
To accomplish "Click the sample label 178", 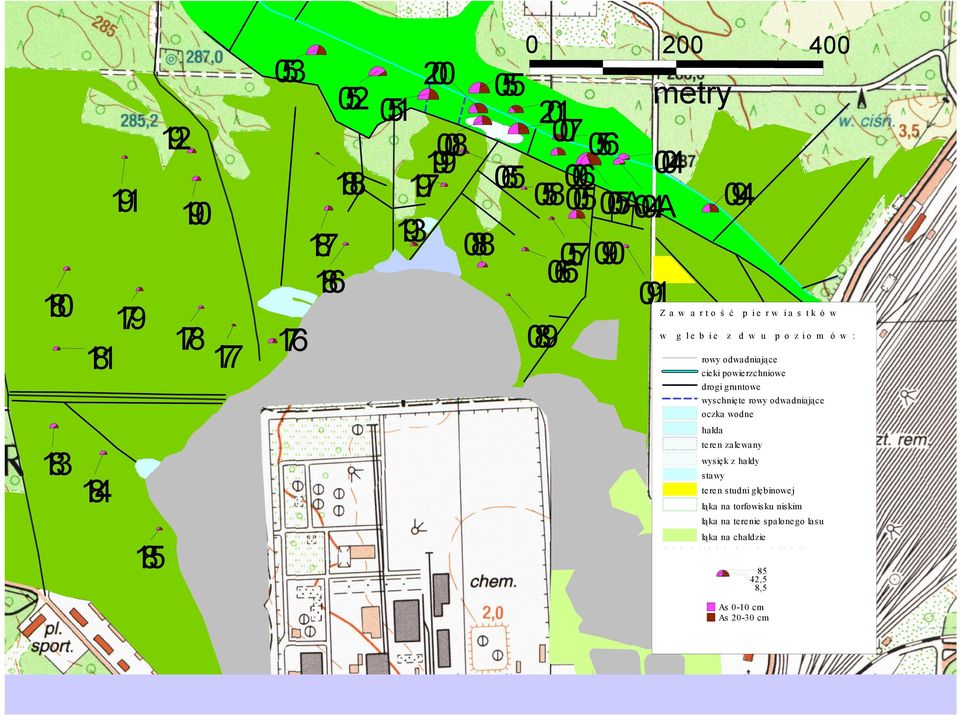I will (190, 339).
